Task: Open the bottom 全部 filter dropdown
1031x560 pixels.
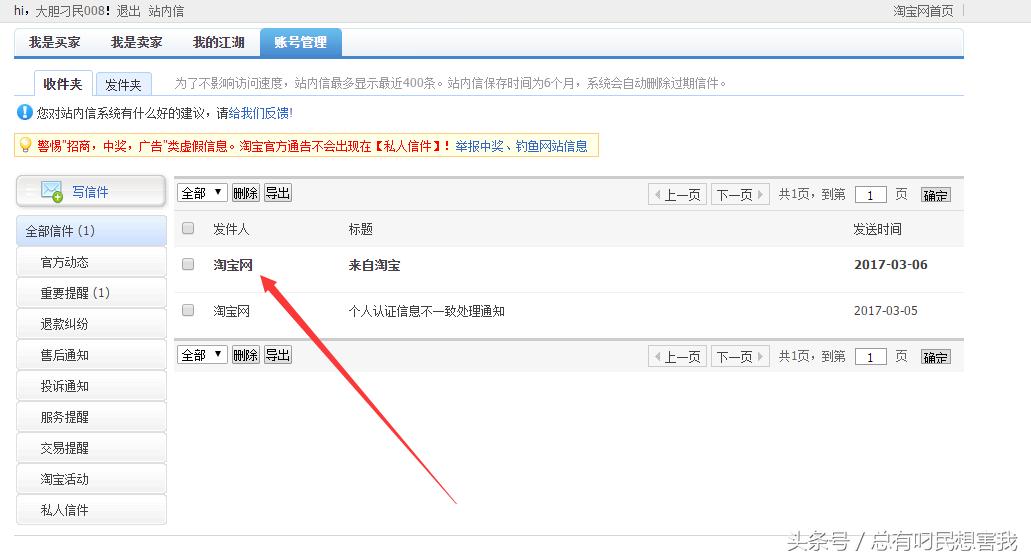Action: (203, 355)
